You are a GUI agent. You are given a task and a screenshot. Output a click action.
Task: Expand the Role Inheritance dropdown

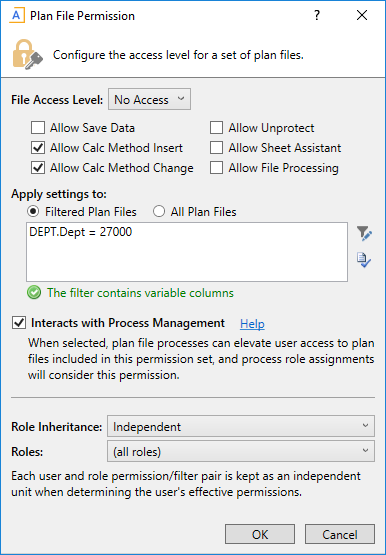pyautogui.click(x=241, y=427)
